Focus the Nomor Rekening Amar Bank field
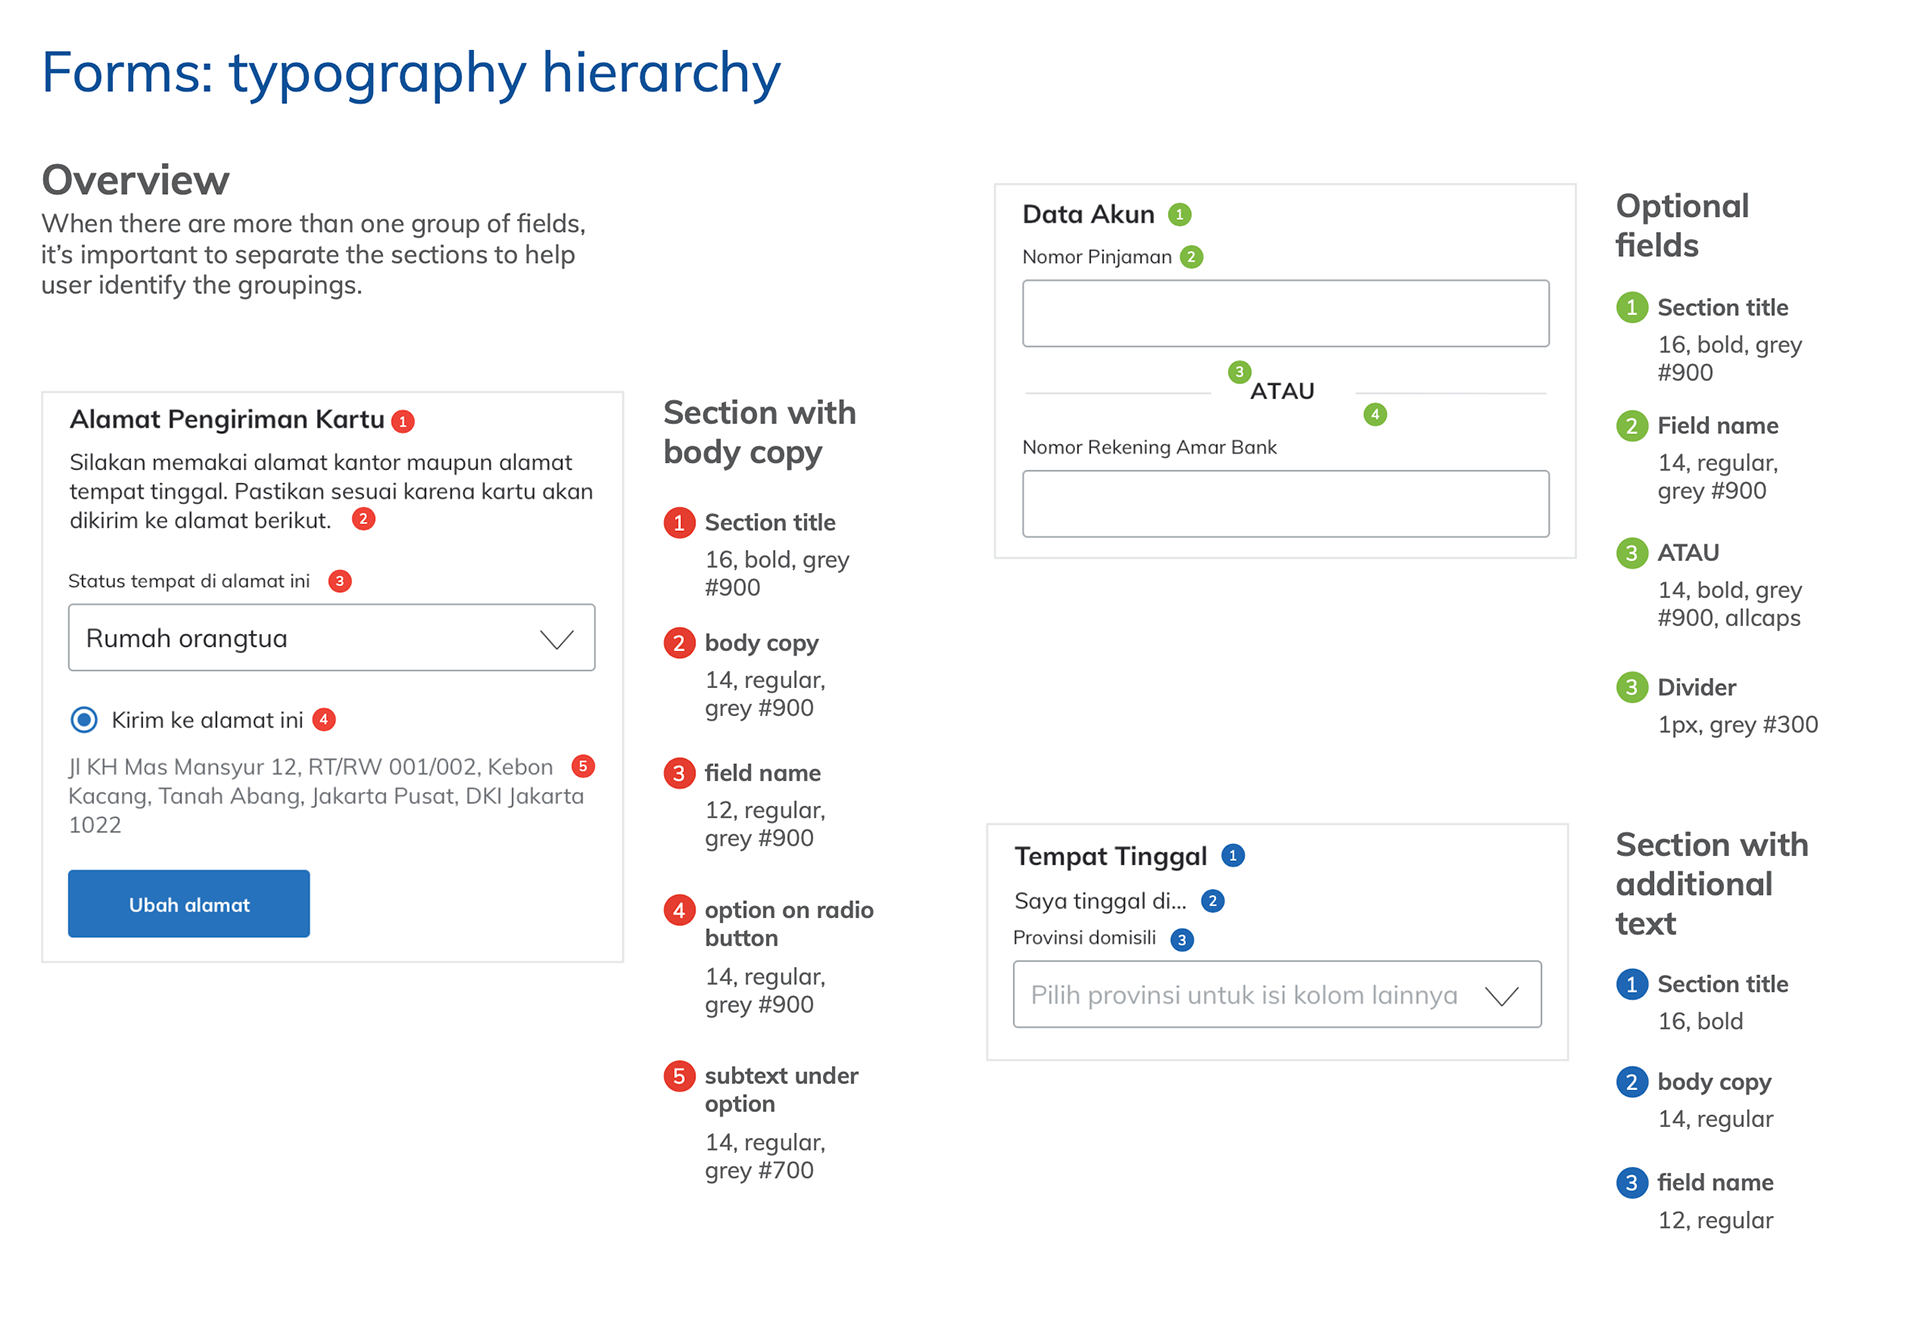The image size is (1920, 1332). pyautogui.click(x=1285, y=504)
